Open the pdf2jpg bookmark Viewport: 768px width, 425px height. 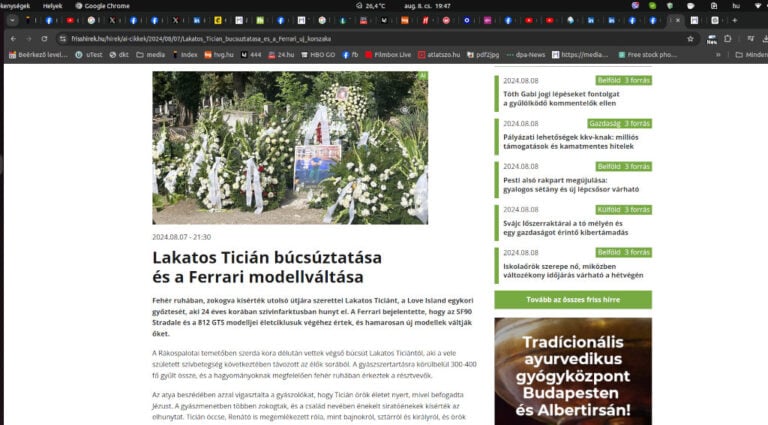click(483, 55)
